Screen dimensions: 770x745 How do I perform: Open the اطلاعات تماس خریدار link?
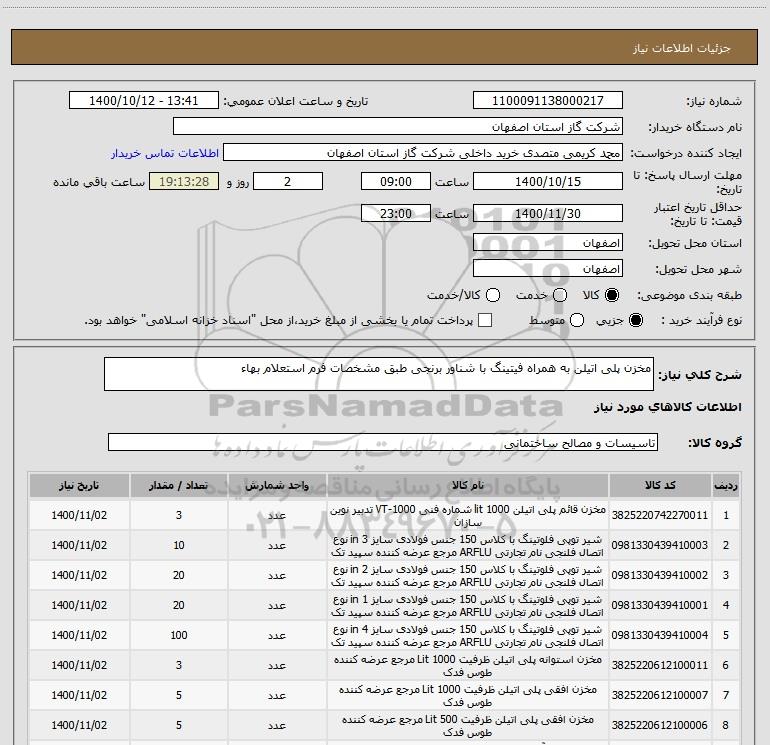tap(165, 153)
